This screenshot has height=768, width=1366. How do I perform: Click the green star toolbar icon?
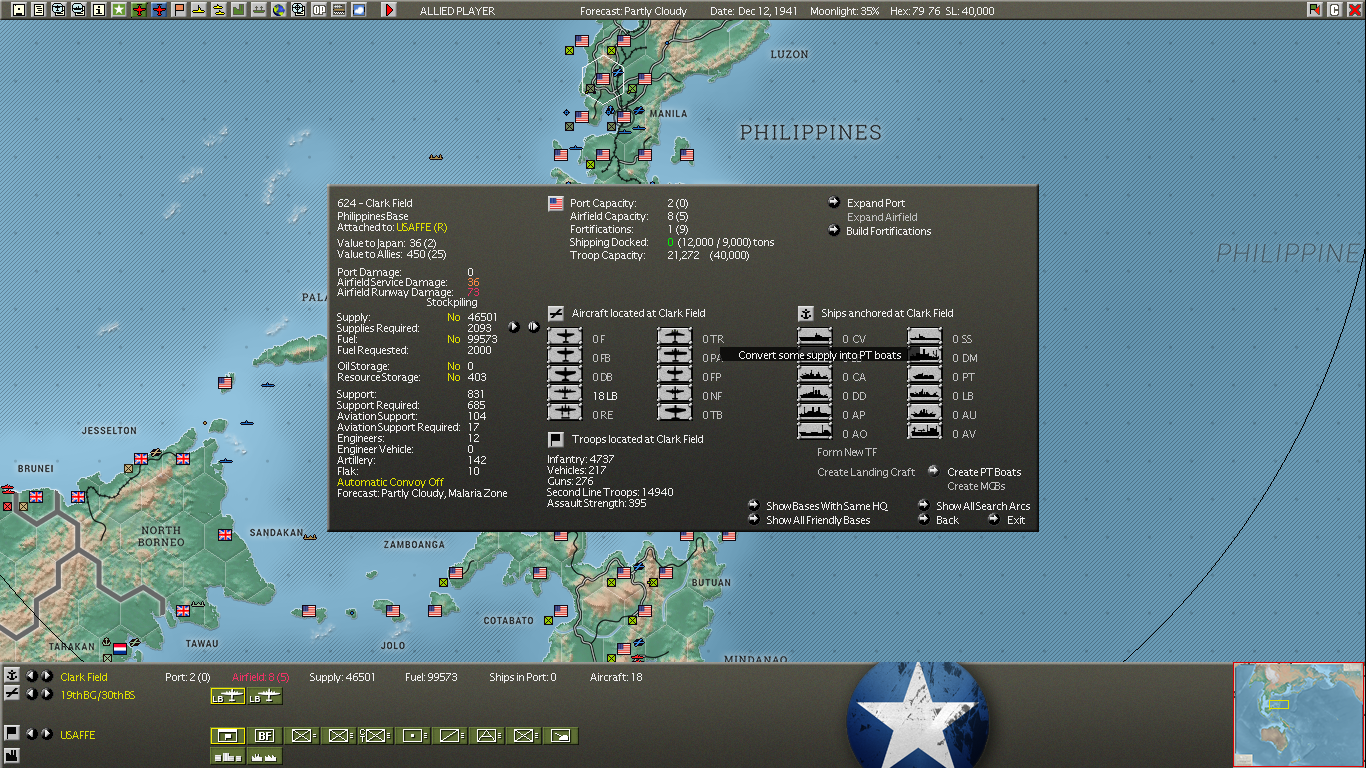click(x=119, y=10)
